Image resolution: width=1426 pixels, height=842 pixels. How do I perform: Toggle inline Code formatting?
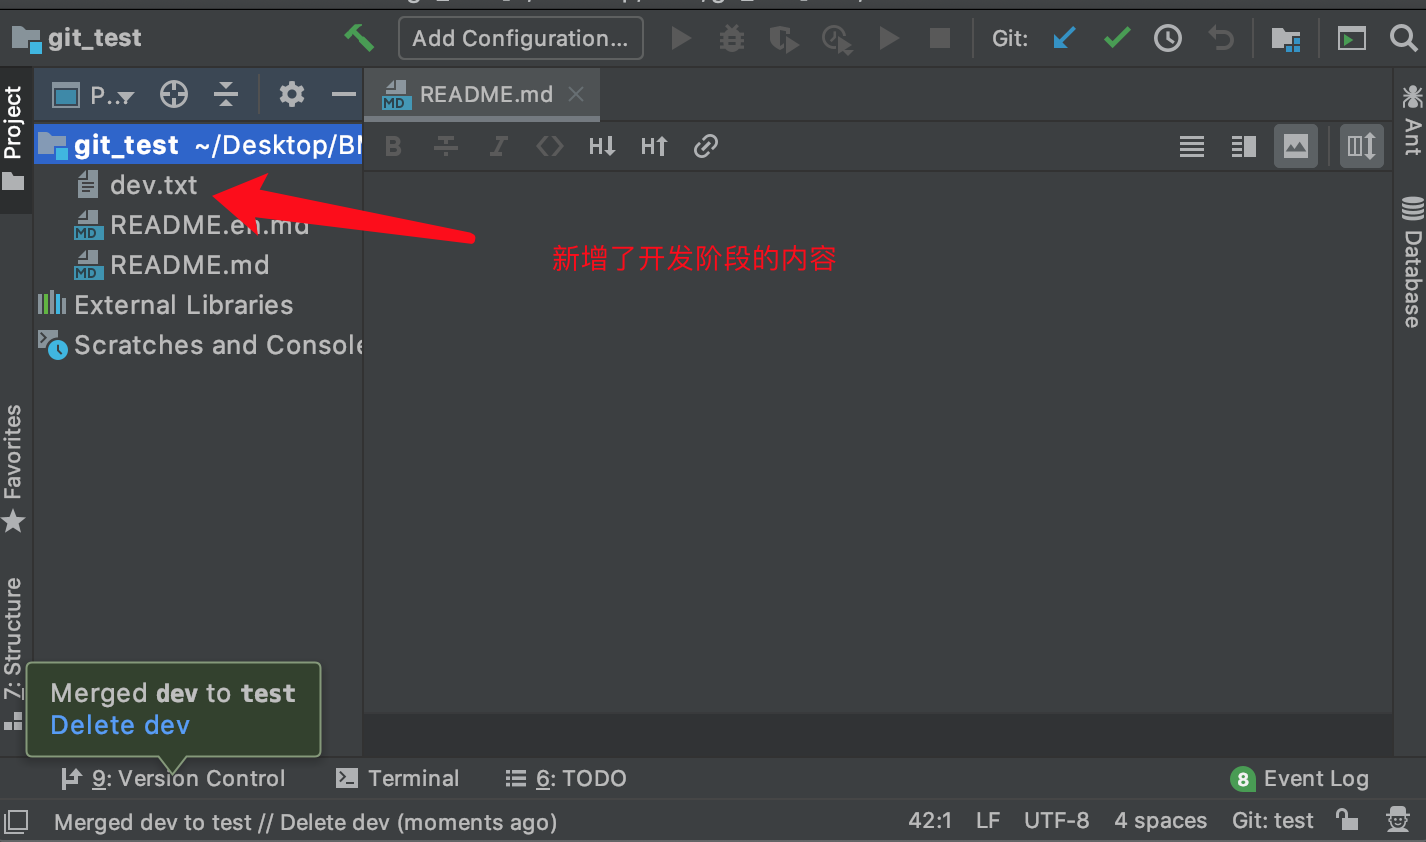550,146
